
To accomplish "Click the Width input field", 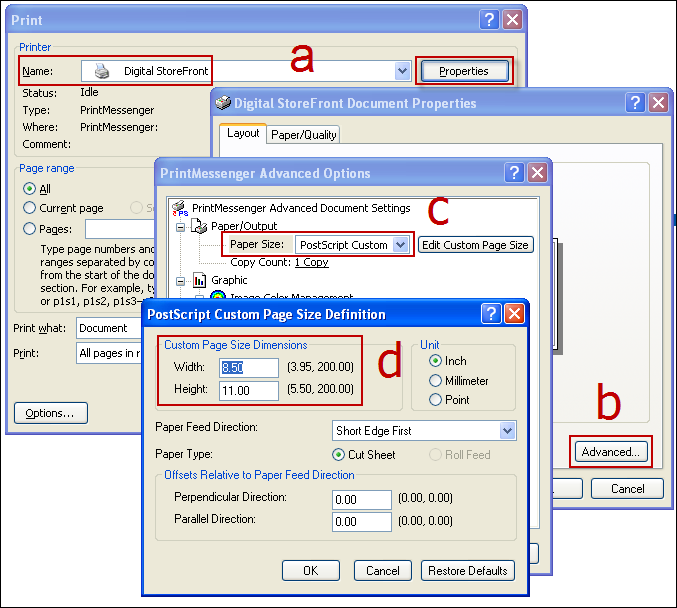I will [x=249, y=368].
